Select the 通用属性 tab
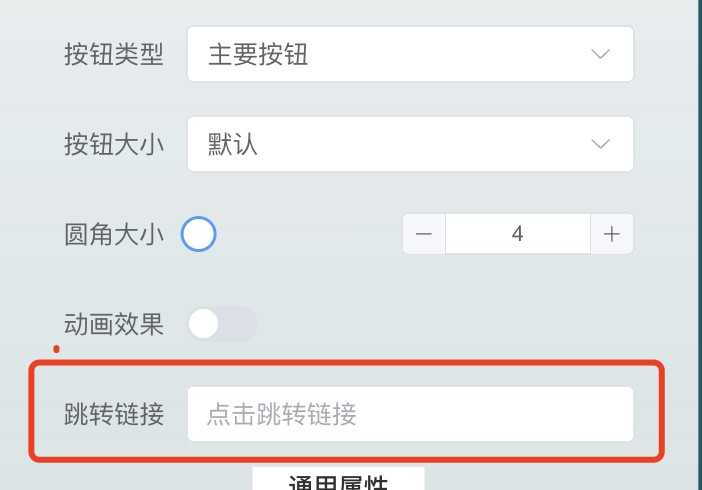This screenshot has width=702, height=490. pyautogui.click(x=338, y=481)
